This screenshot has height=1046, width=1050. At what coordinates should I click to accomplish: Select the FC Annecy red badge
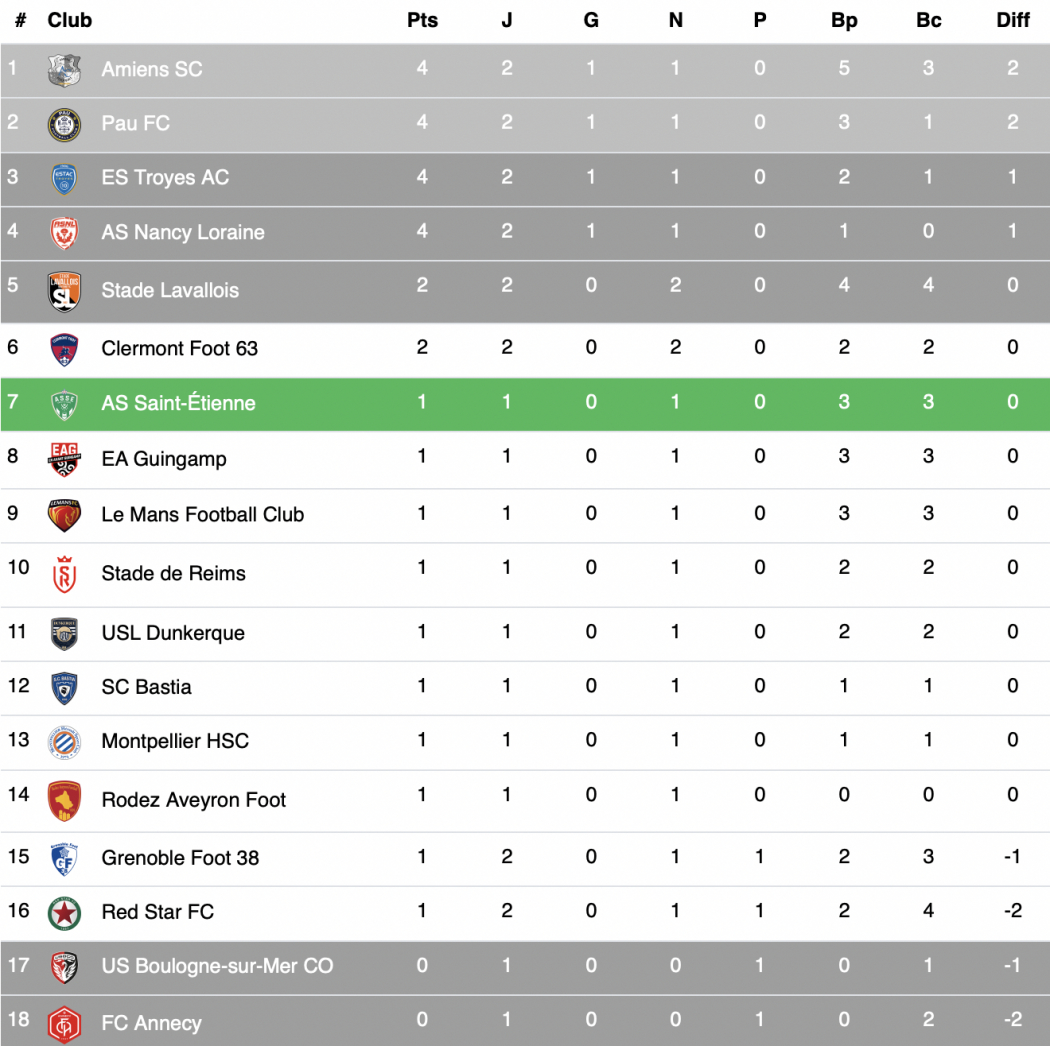coord(64,1025)
